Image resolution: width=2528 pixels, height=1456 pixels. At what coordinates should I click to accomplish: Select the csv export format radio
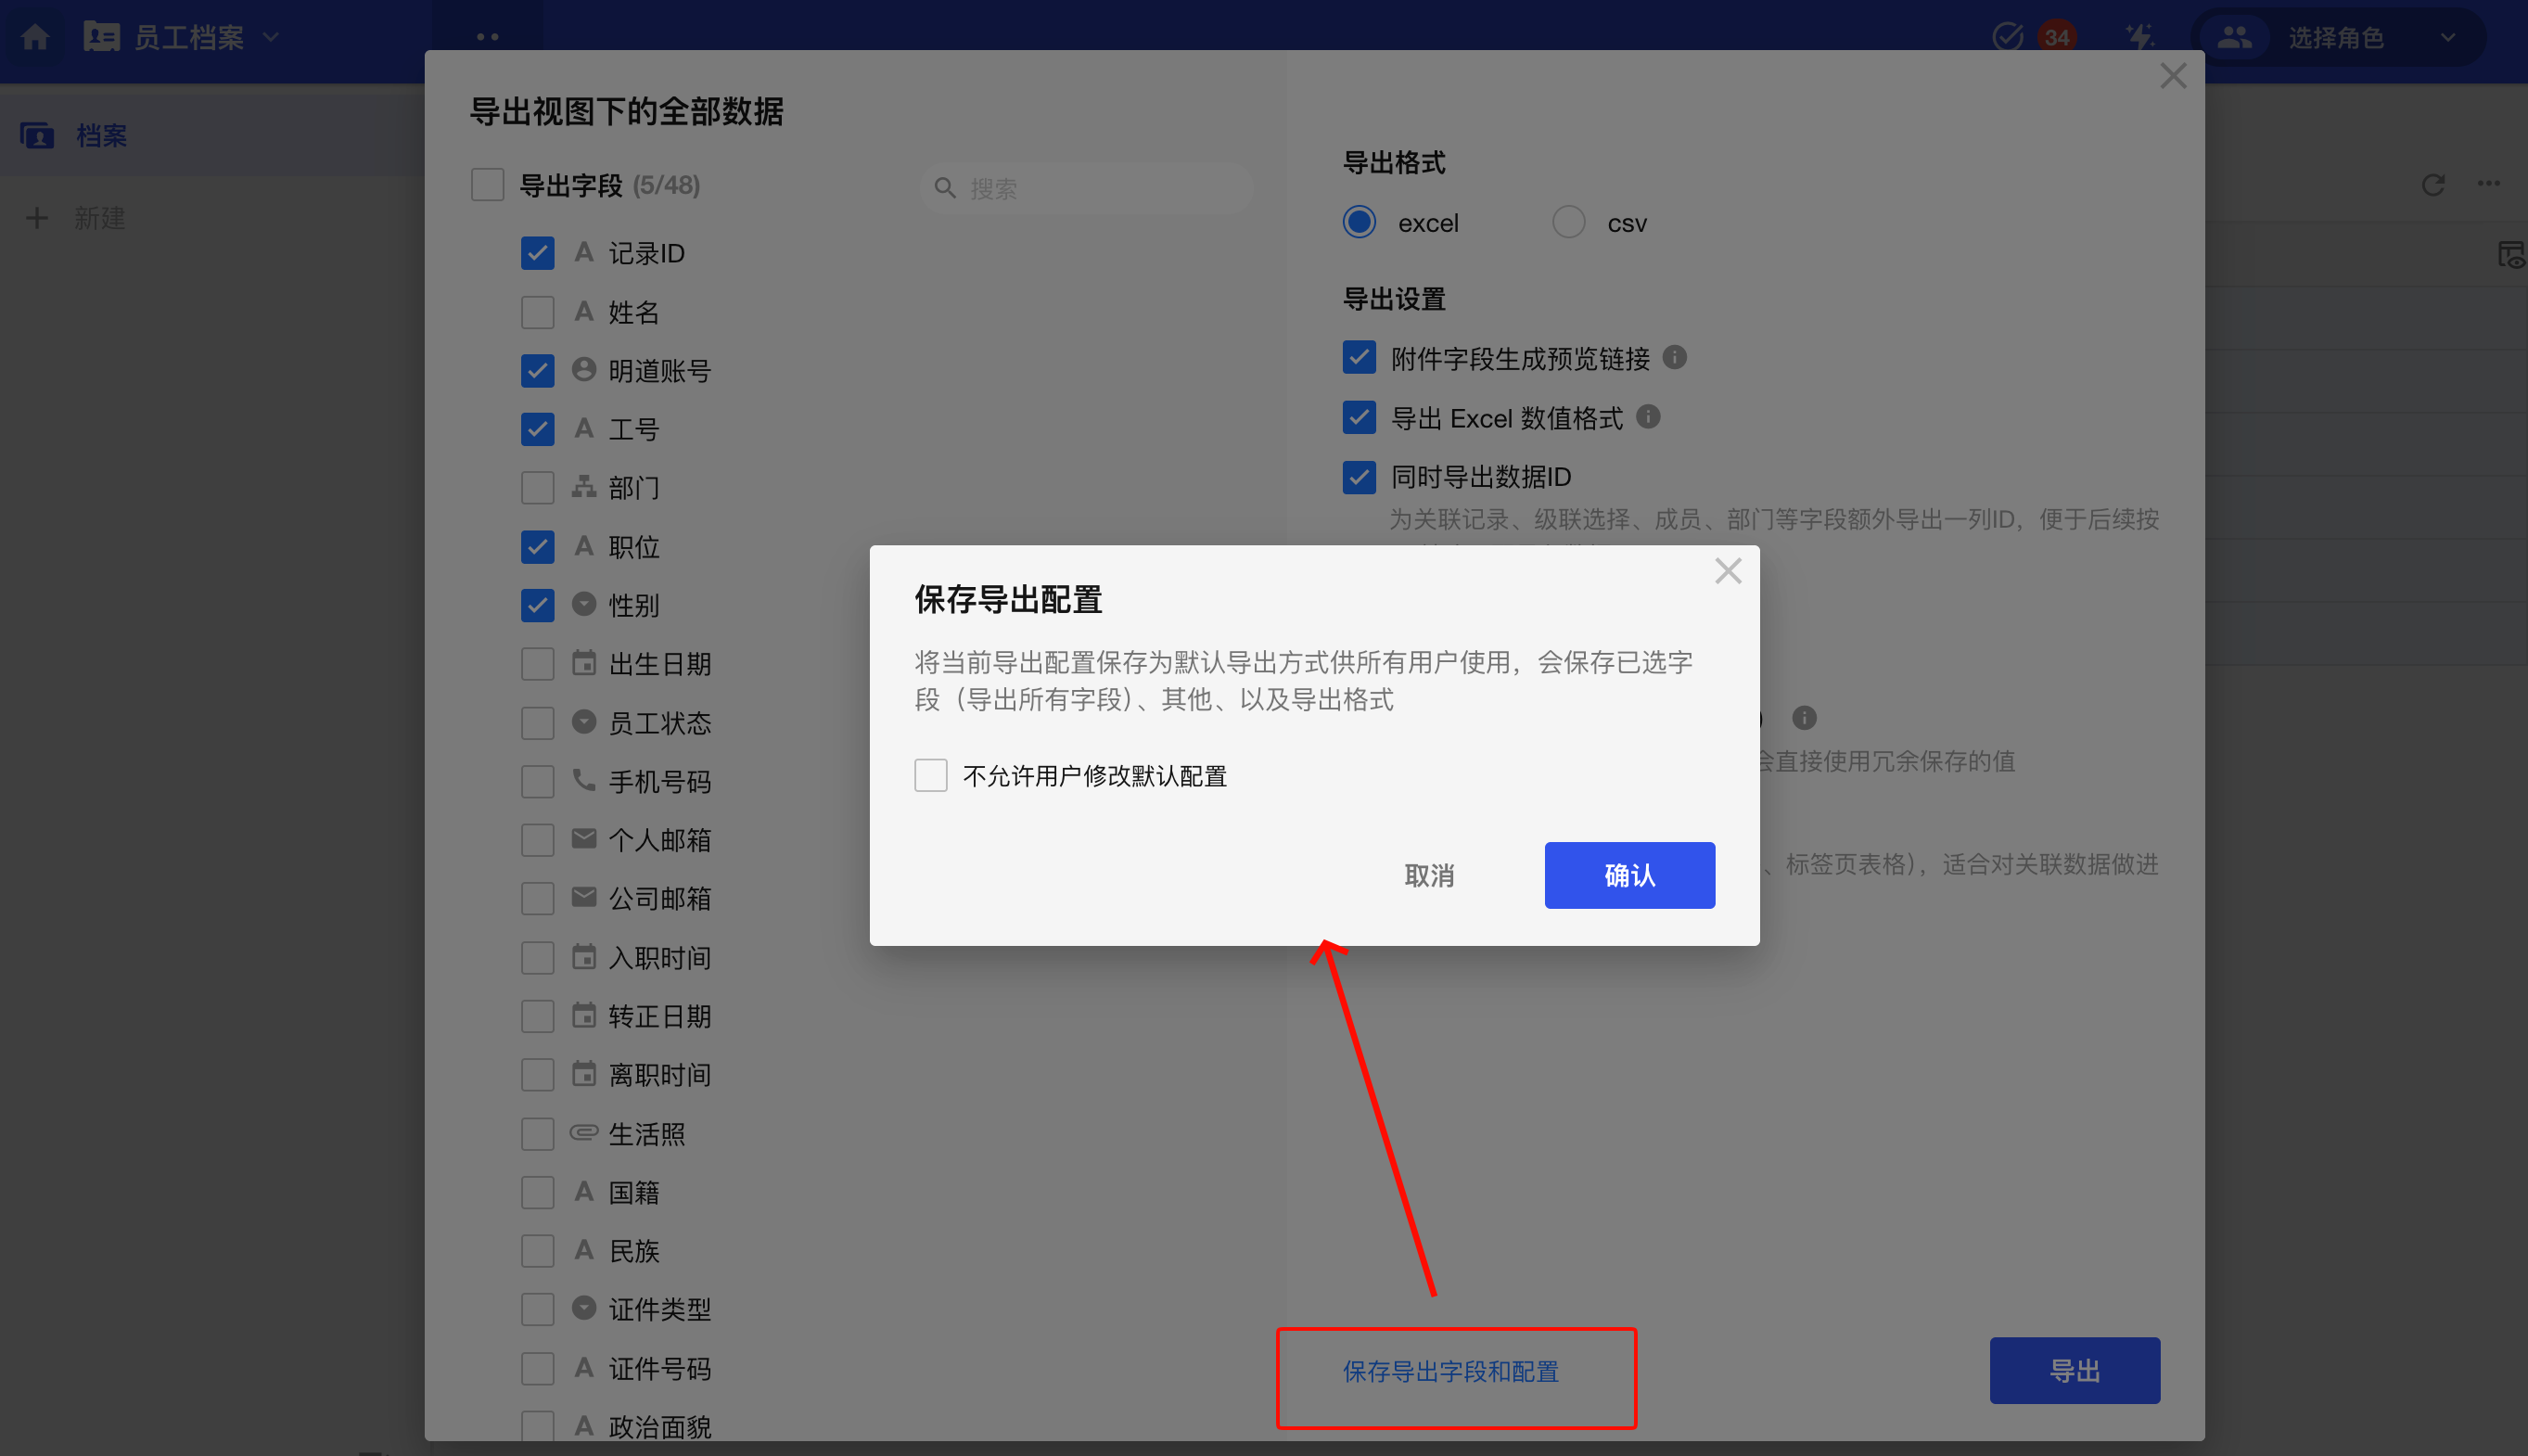click(x=1568, y=222)
